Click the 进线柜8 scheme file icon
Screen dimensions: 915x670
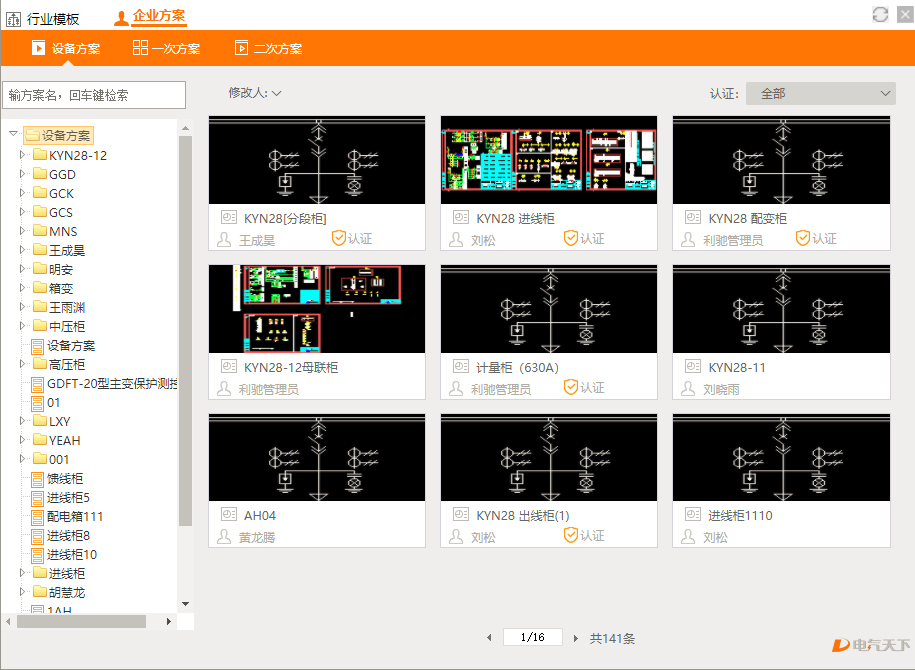[37, 536]
